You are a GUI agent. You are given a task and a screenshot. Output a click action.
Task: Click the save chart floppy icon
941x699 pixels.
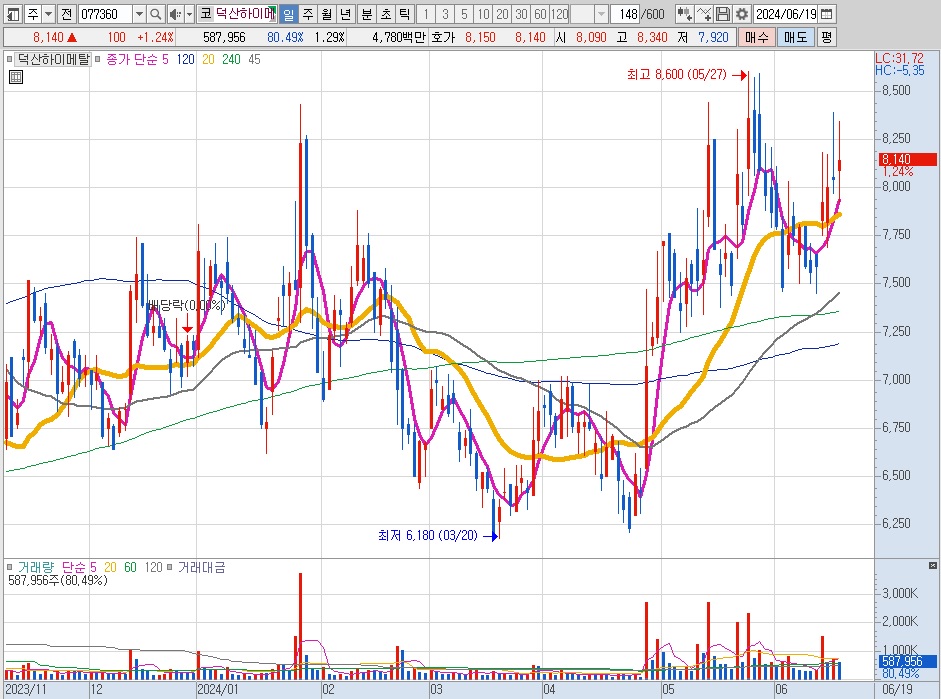[723, 14]
